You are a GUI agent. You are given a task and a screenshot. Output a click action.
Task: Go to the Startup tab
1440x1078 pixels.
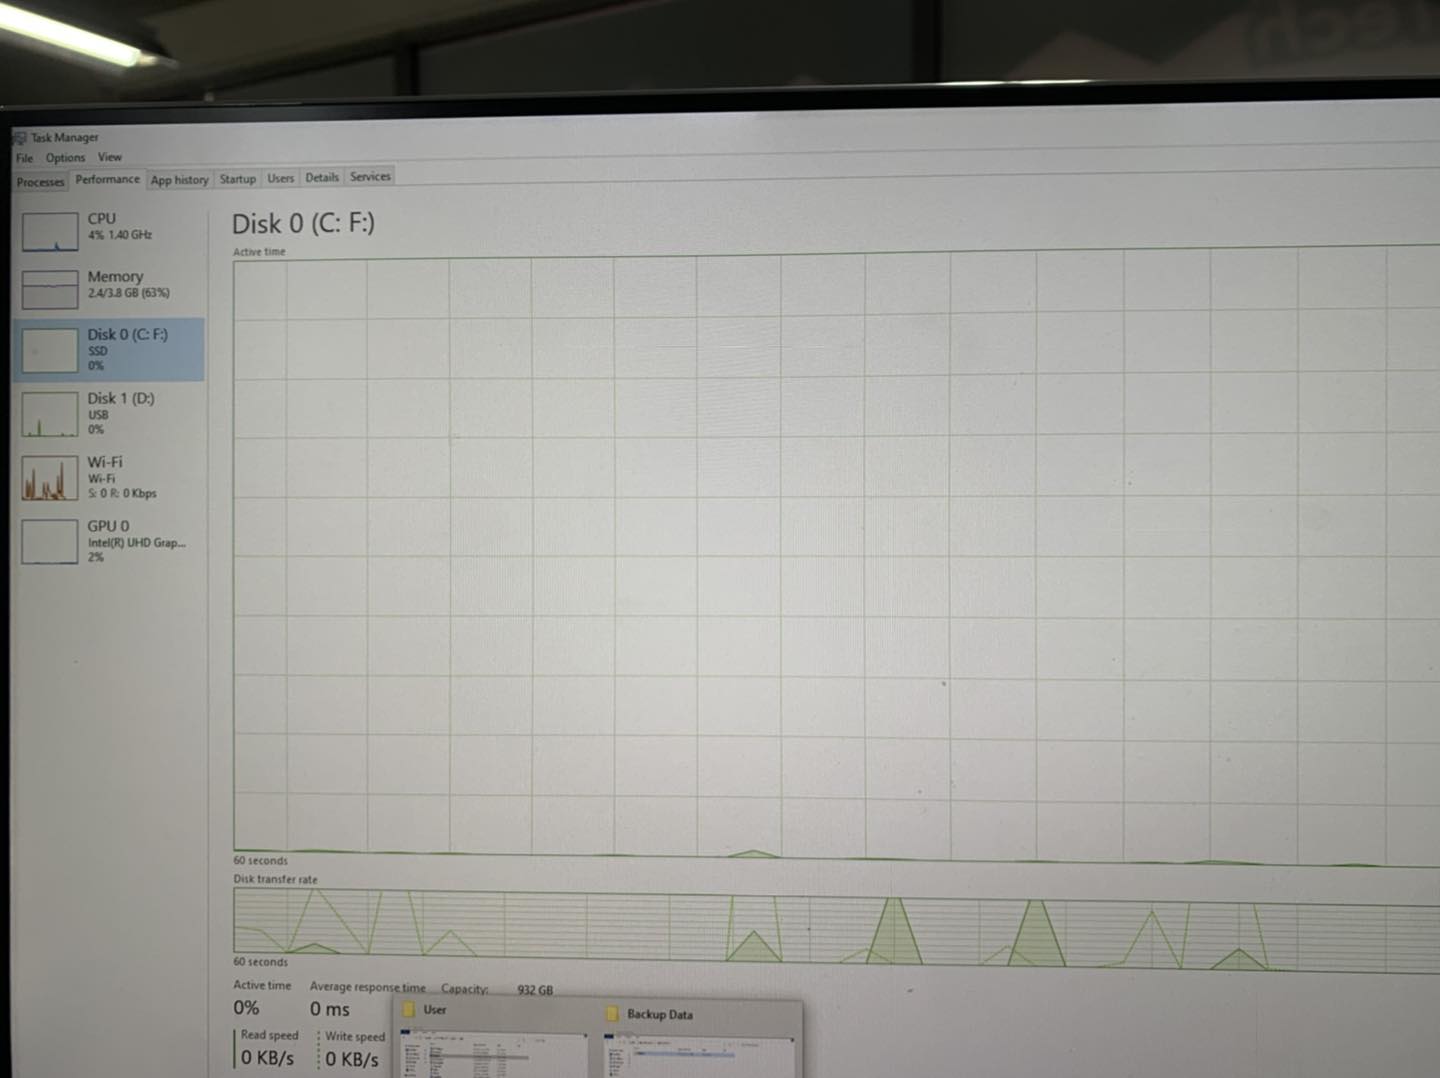238,179
